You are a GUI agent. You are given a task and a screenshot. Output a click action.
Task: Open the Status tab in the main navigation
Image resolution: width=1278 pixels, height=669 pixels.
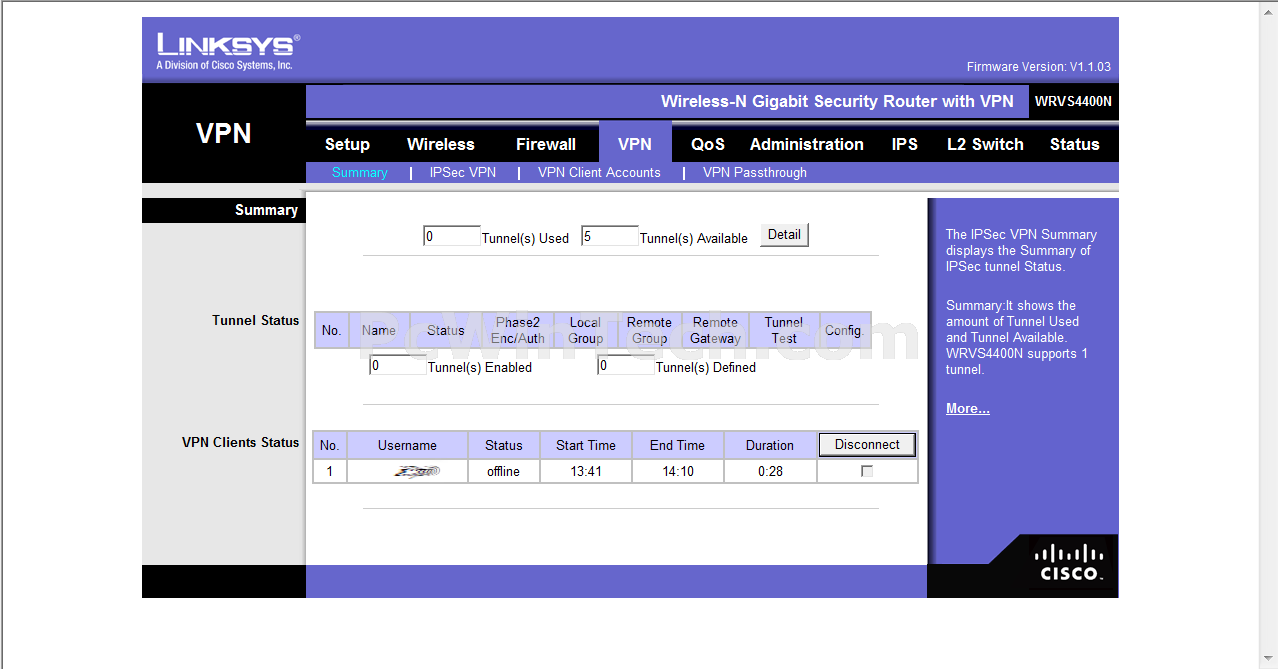pyautogui.click(x=1075, y=144)
